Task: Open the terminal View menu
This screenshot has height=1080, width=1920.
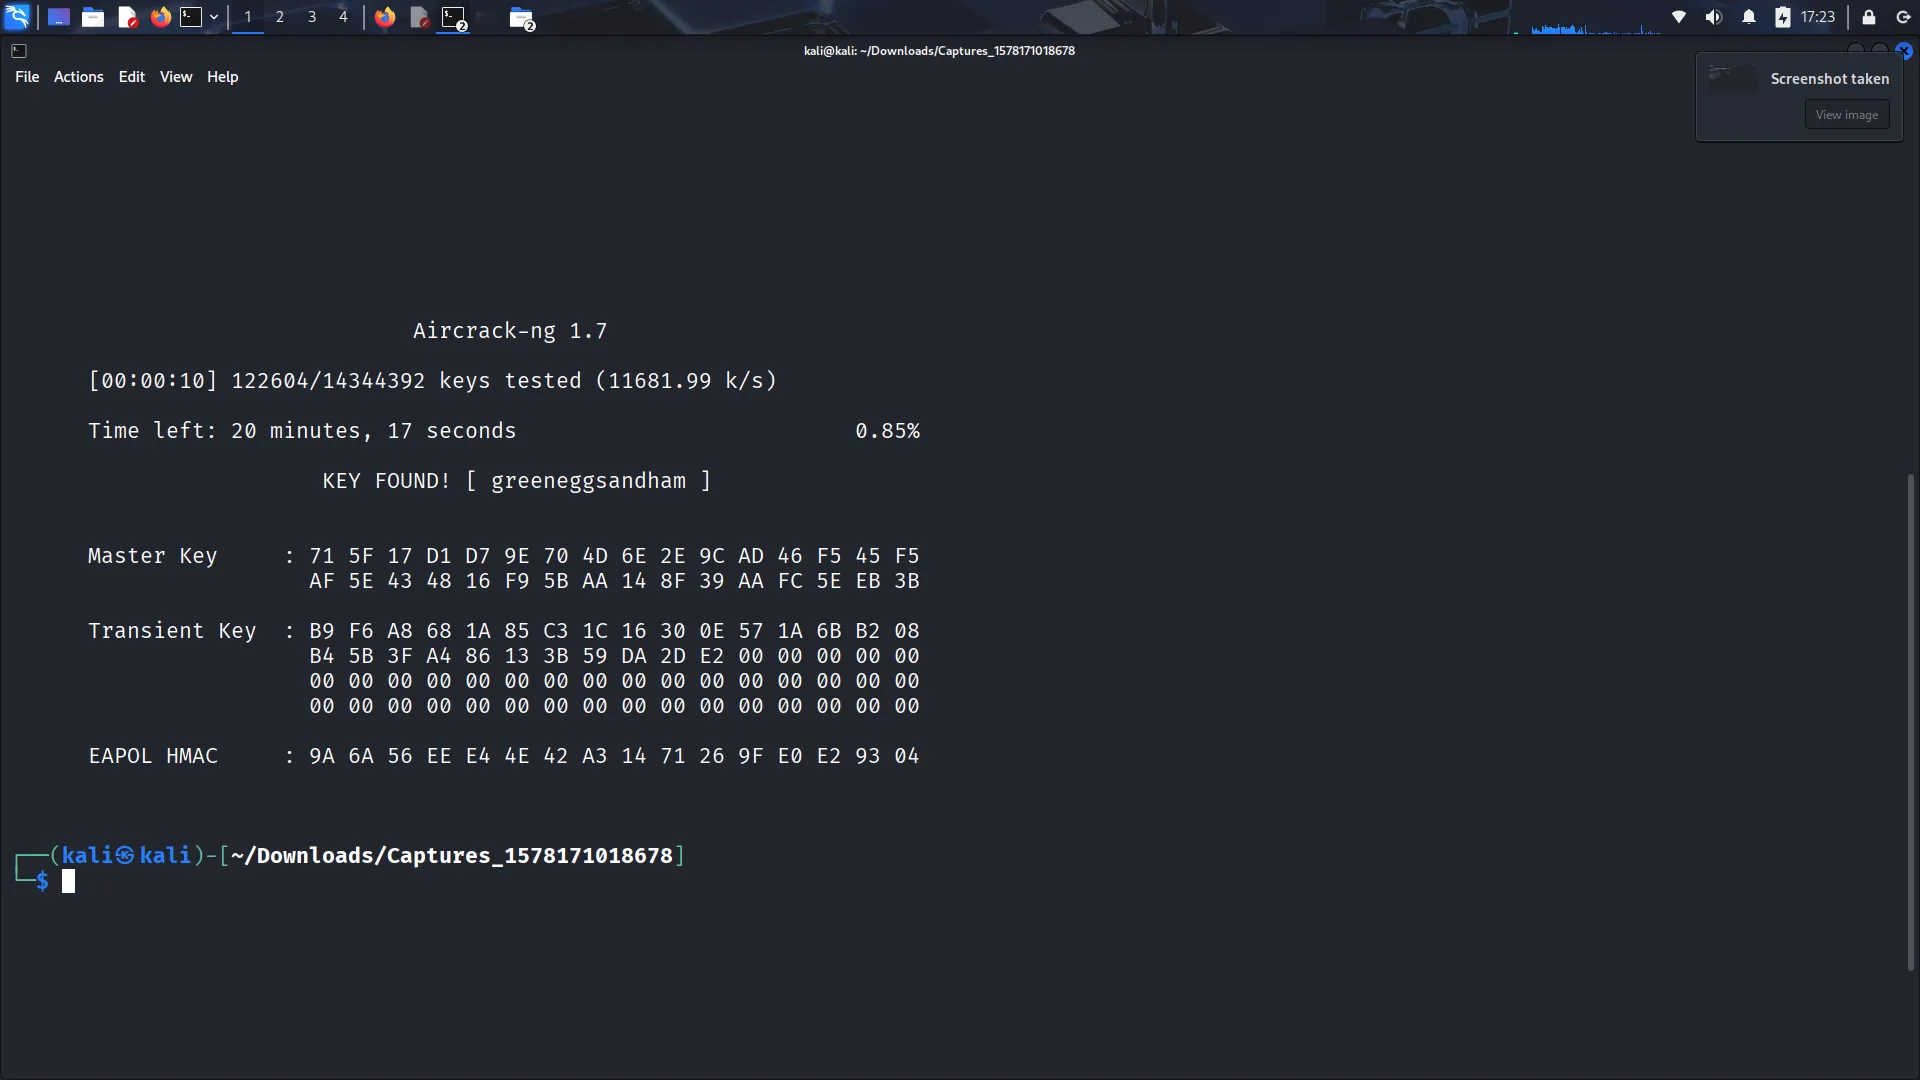Action: 176,77
